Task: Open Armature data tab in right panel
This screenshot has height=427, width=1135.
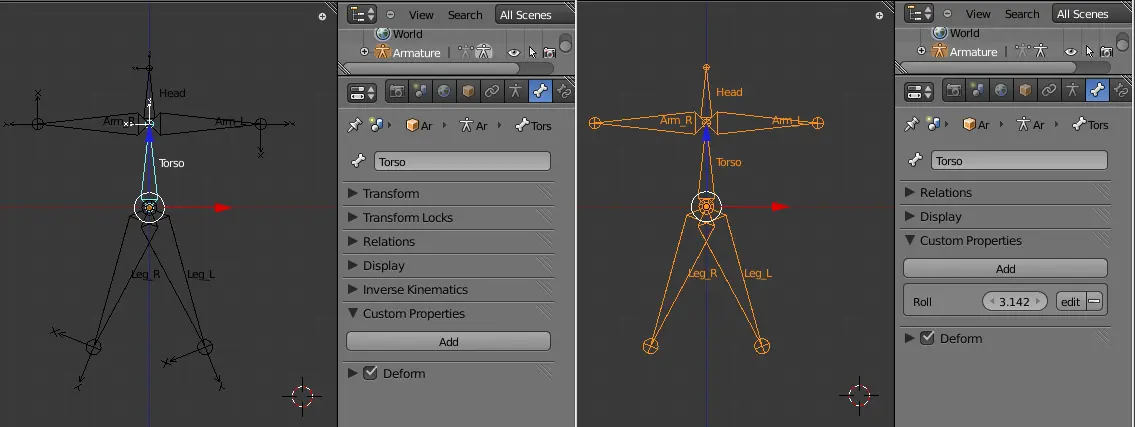Action: tap(1073, 91)
